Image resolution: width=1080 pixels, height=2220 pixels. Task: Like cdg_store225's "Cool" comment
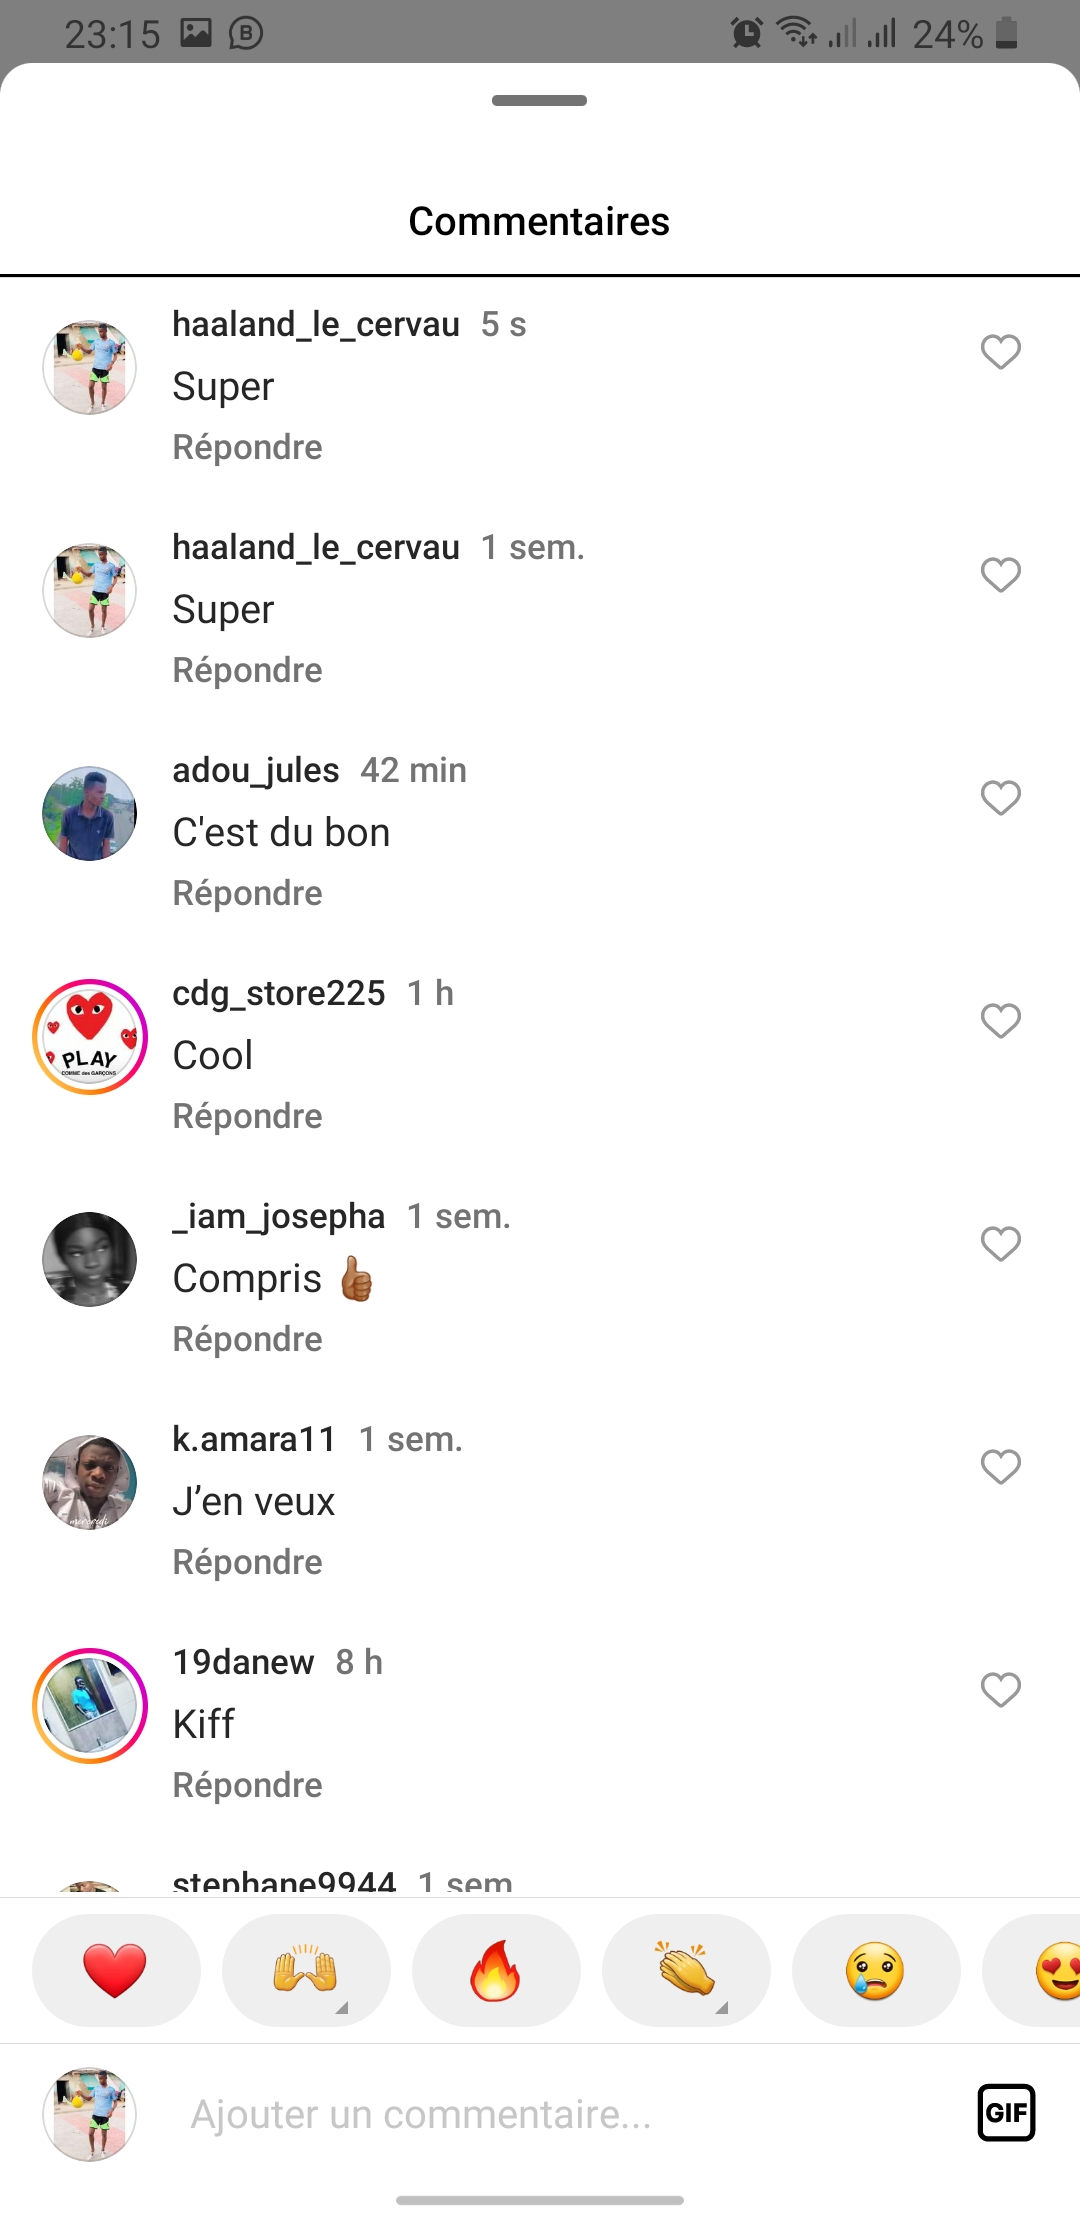coord(1000,1021)
